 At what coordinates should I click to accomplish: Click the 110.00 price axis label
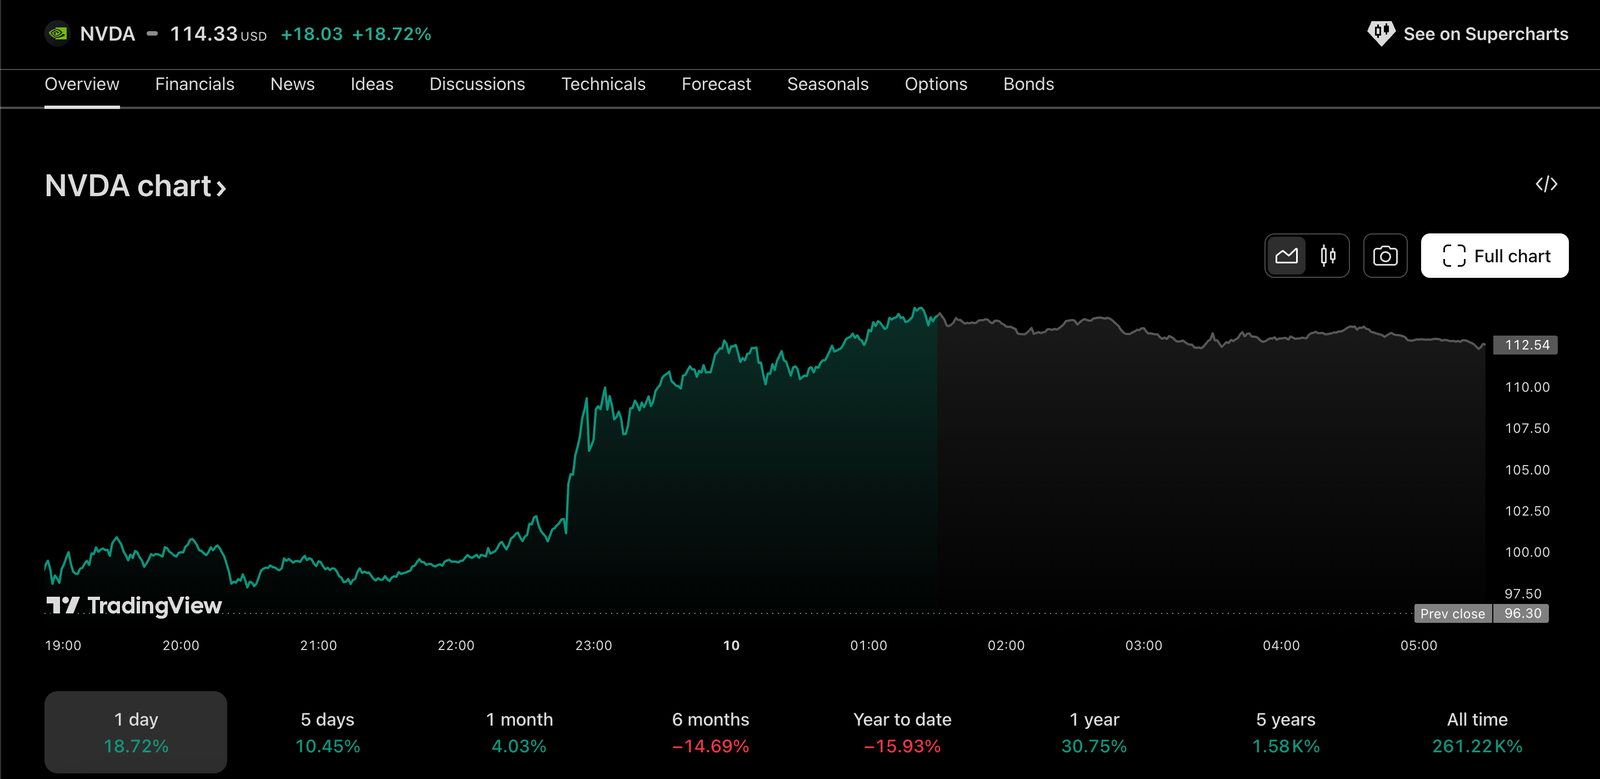point(1527,387)
